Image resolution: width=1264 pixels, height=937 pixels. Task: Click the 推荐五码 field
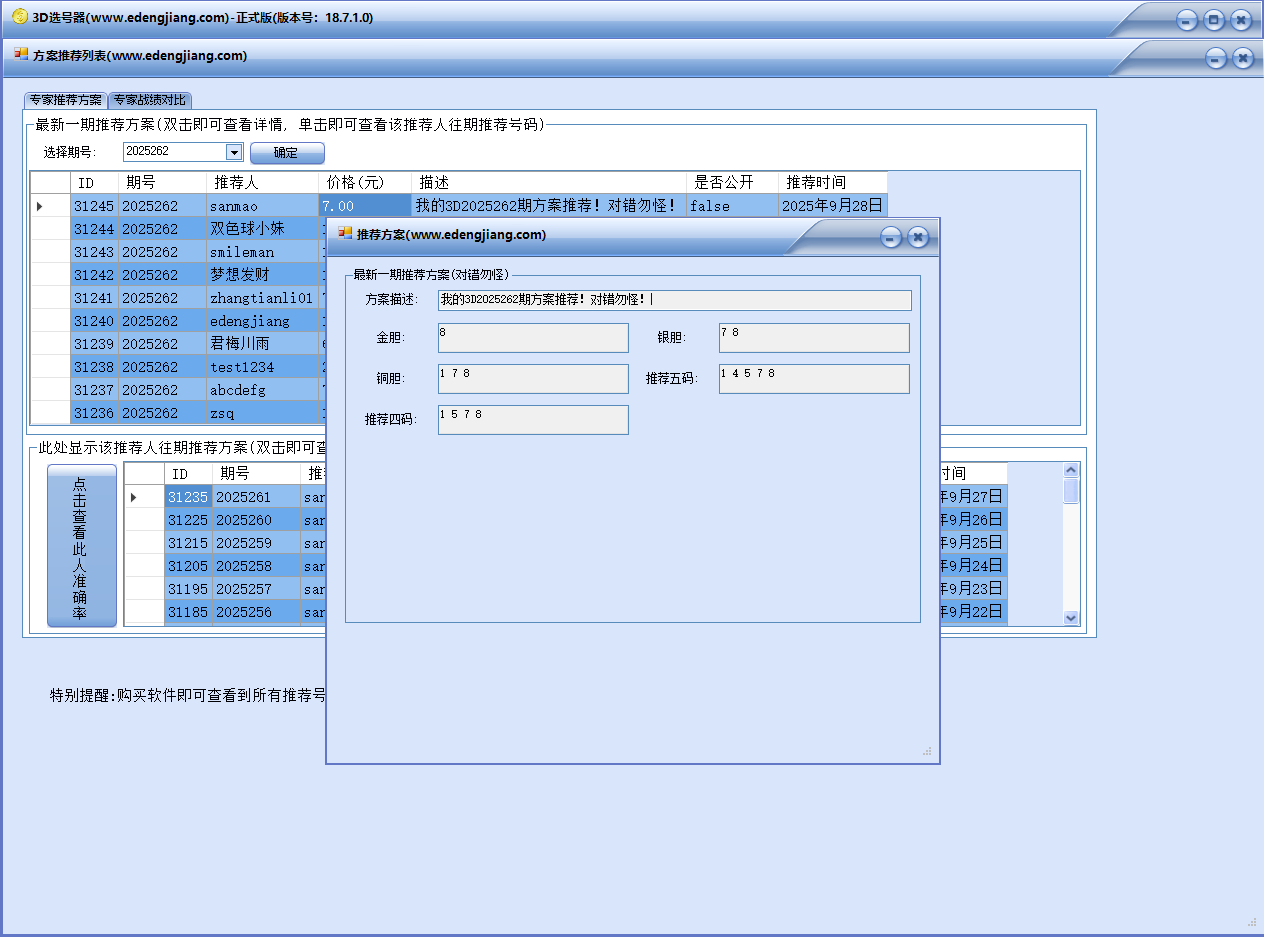pyautogui.click(x=814, y=379)
